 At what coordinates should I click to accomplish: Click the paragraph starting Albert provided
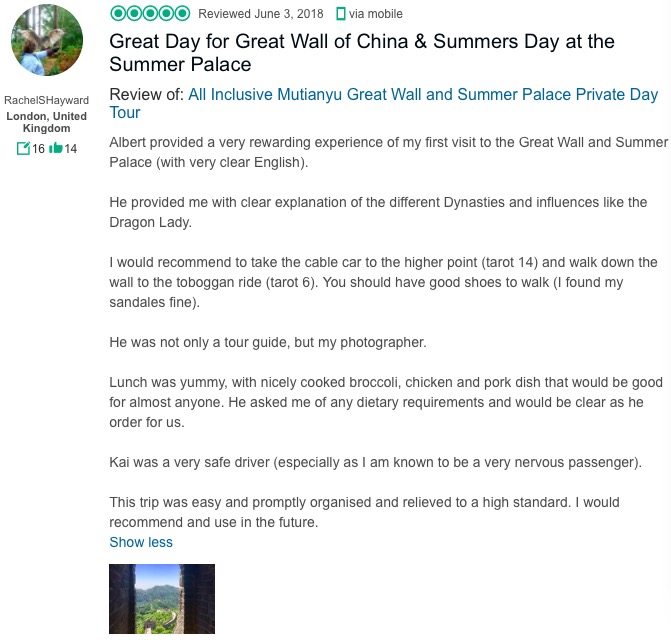(388, 152)
